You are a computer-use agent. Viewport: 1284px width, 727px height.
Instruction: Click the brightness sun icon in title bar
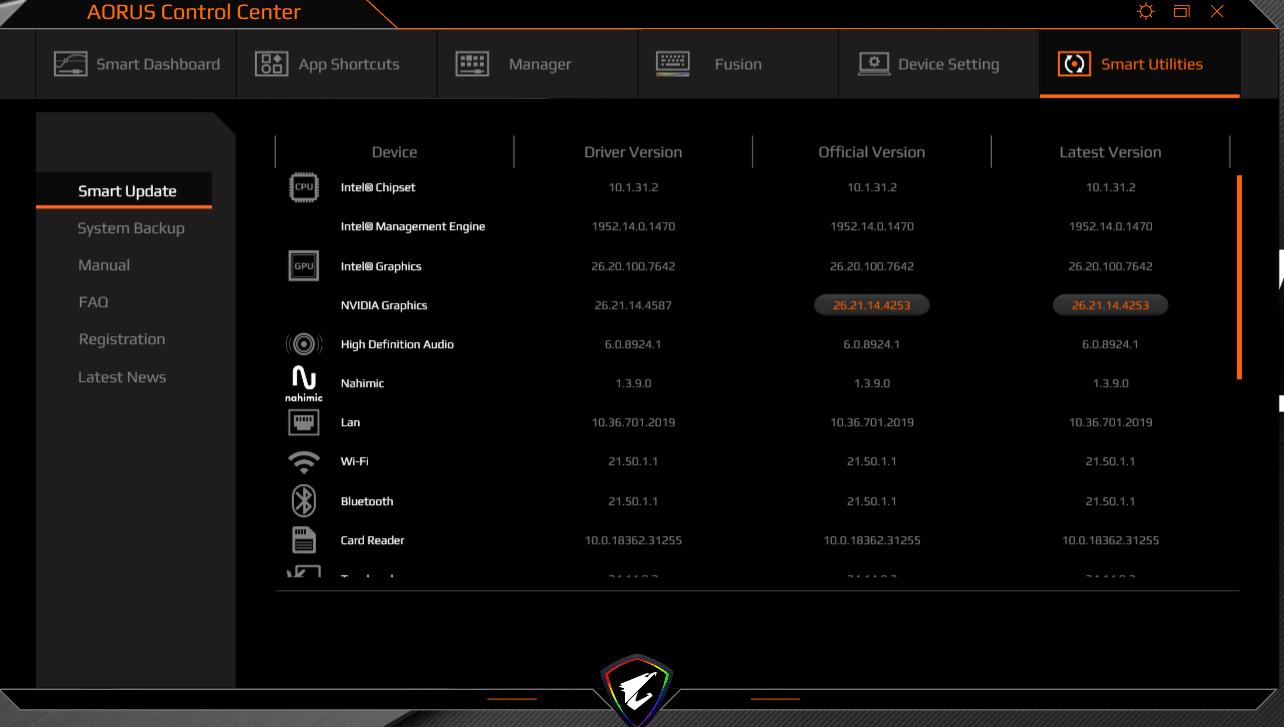pos(1146,12)
